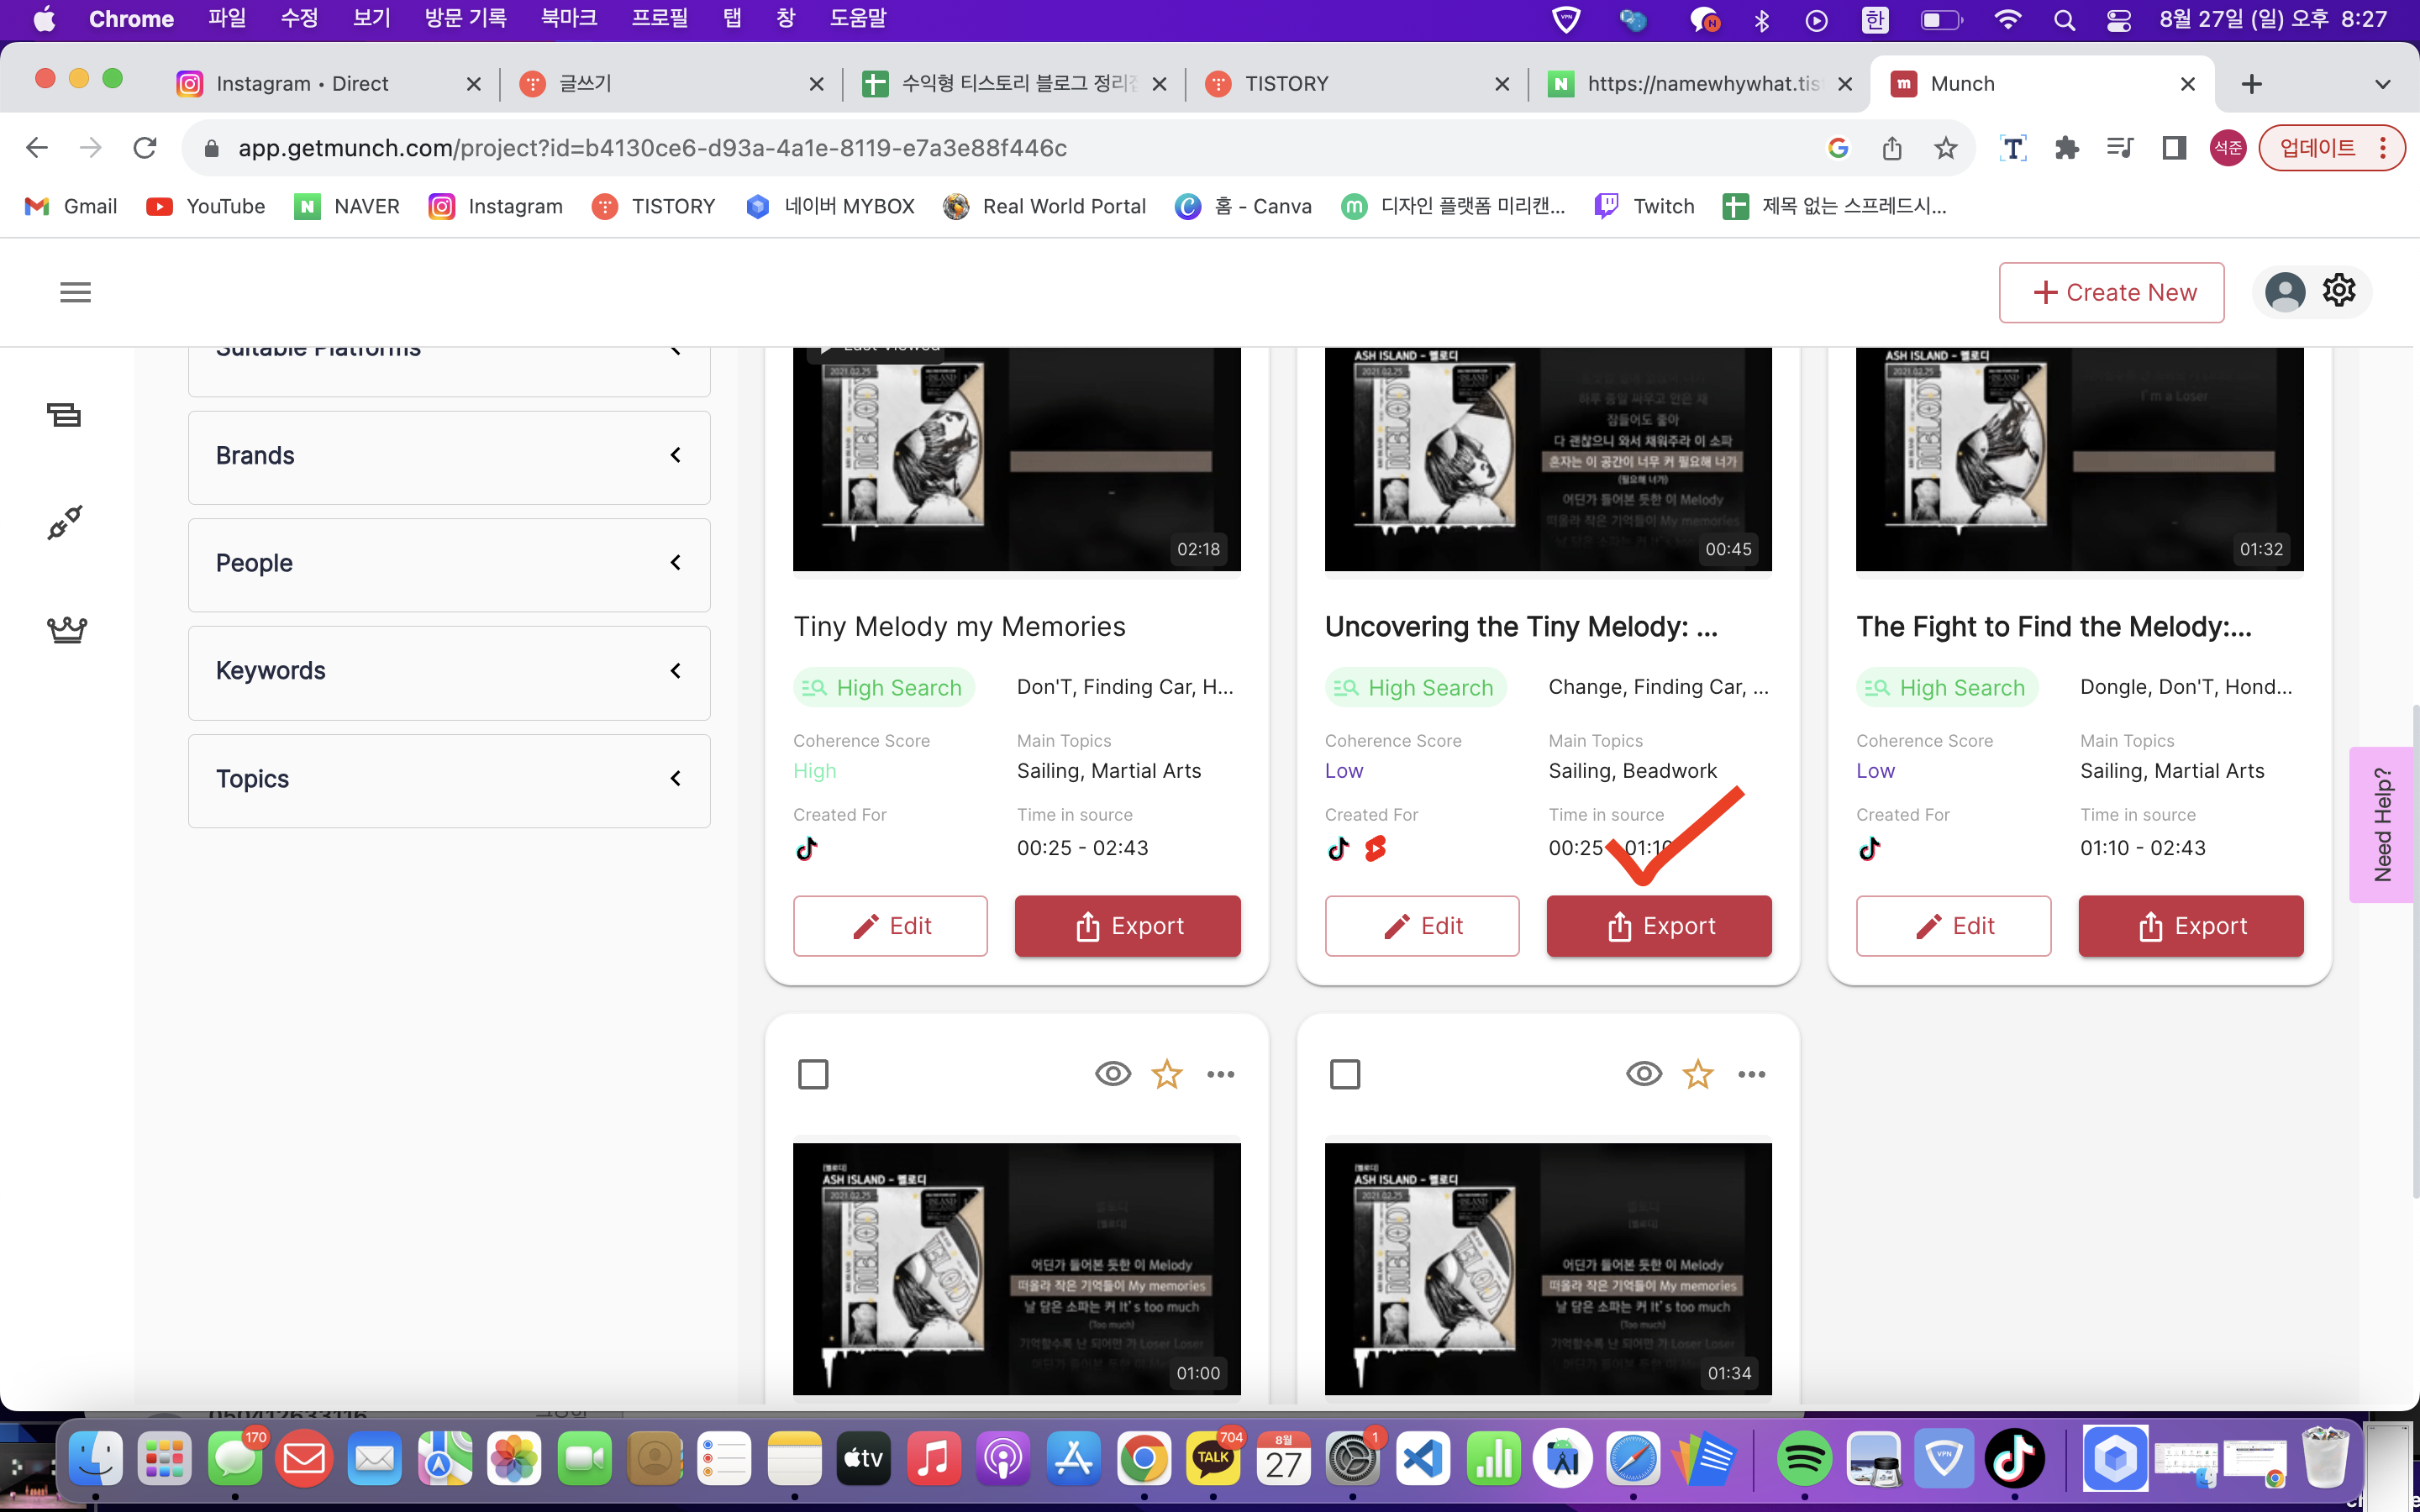
Task: Open the crown upgrade icon in sidebar
Action: click(x=67, y=629)
